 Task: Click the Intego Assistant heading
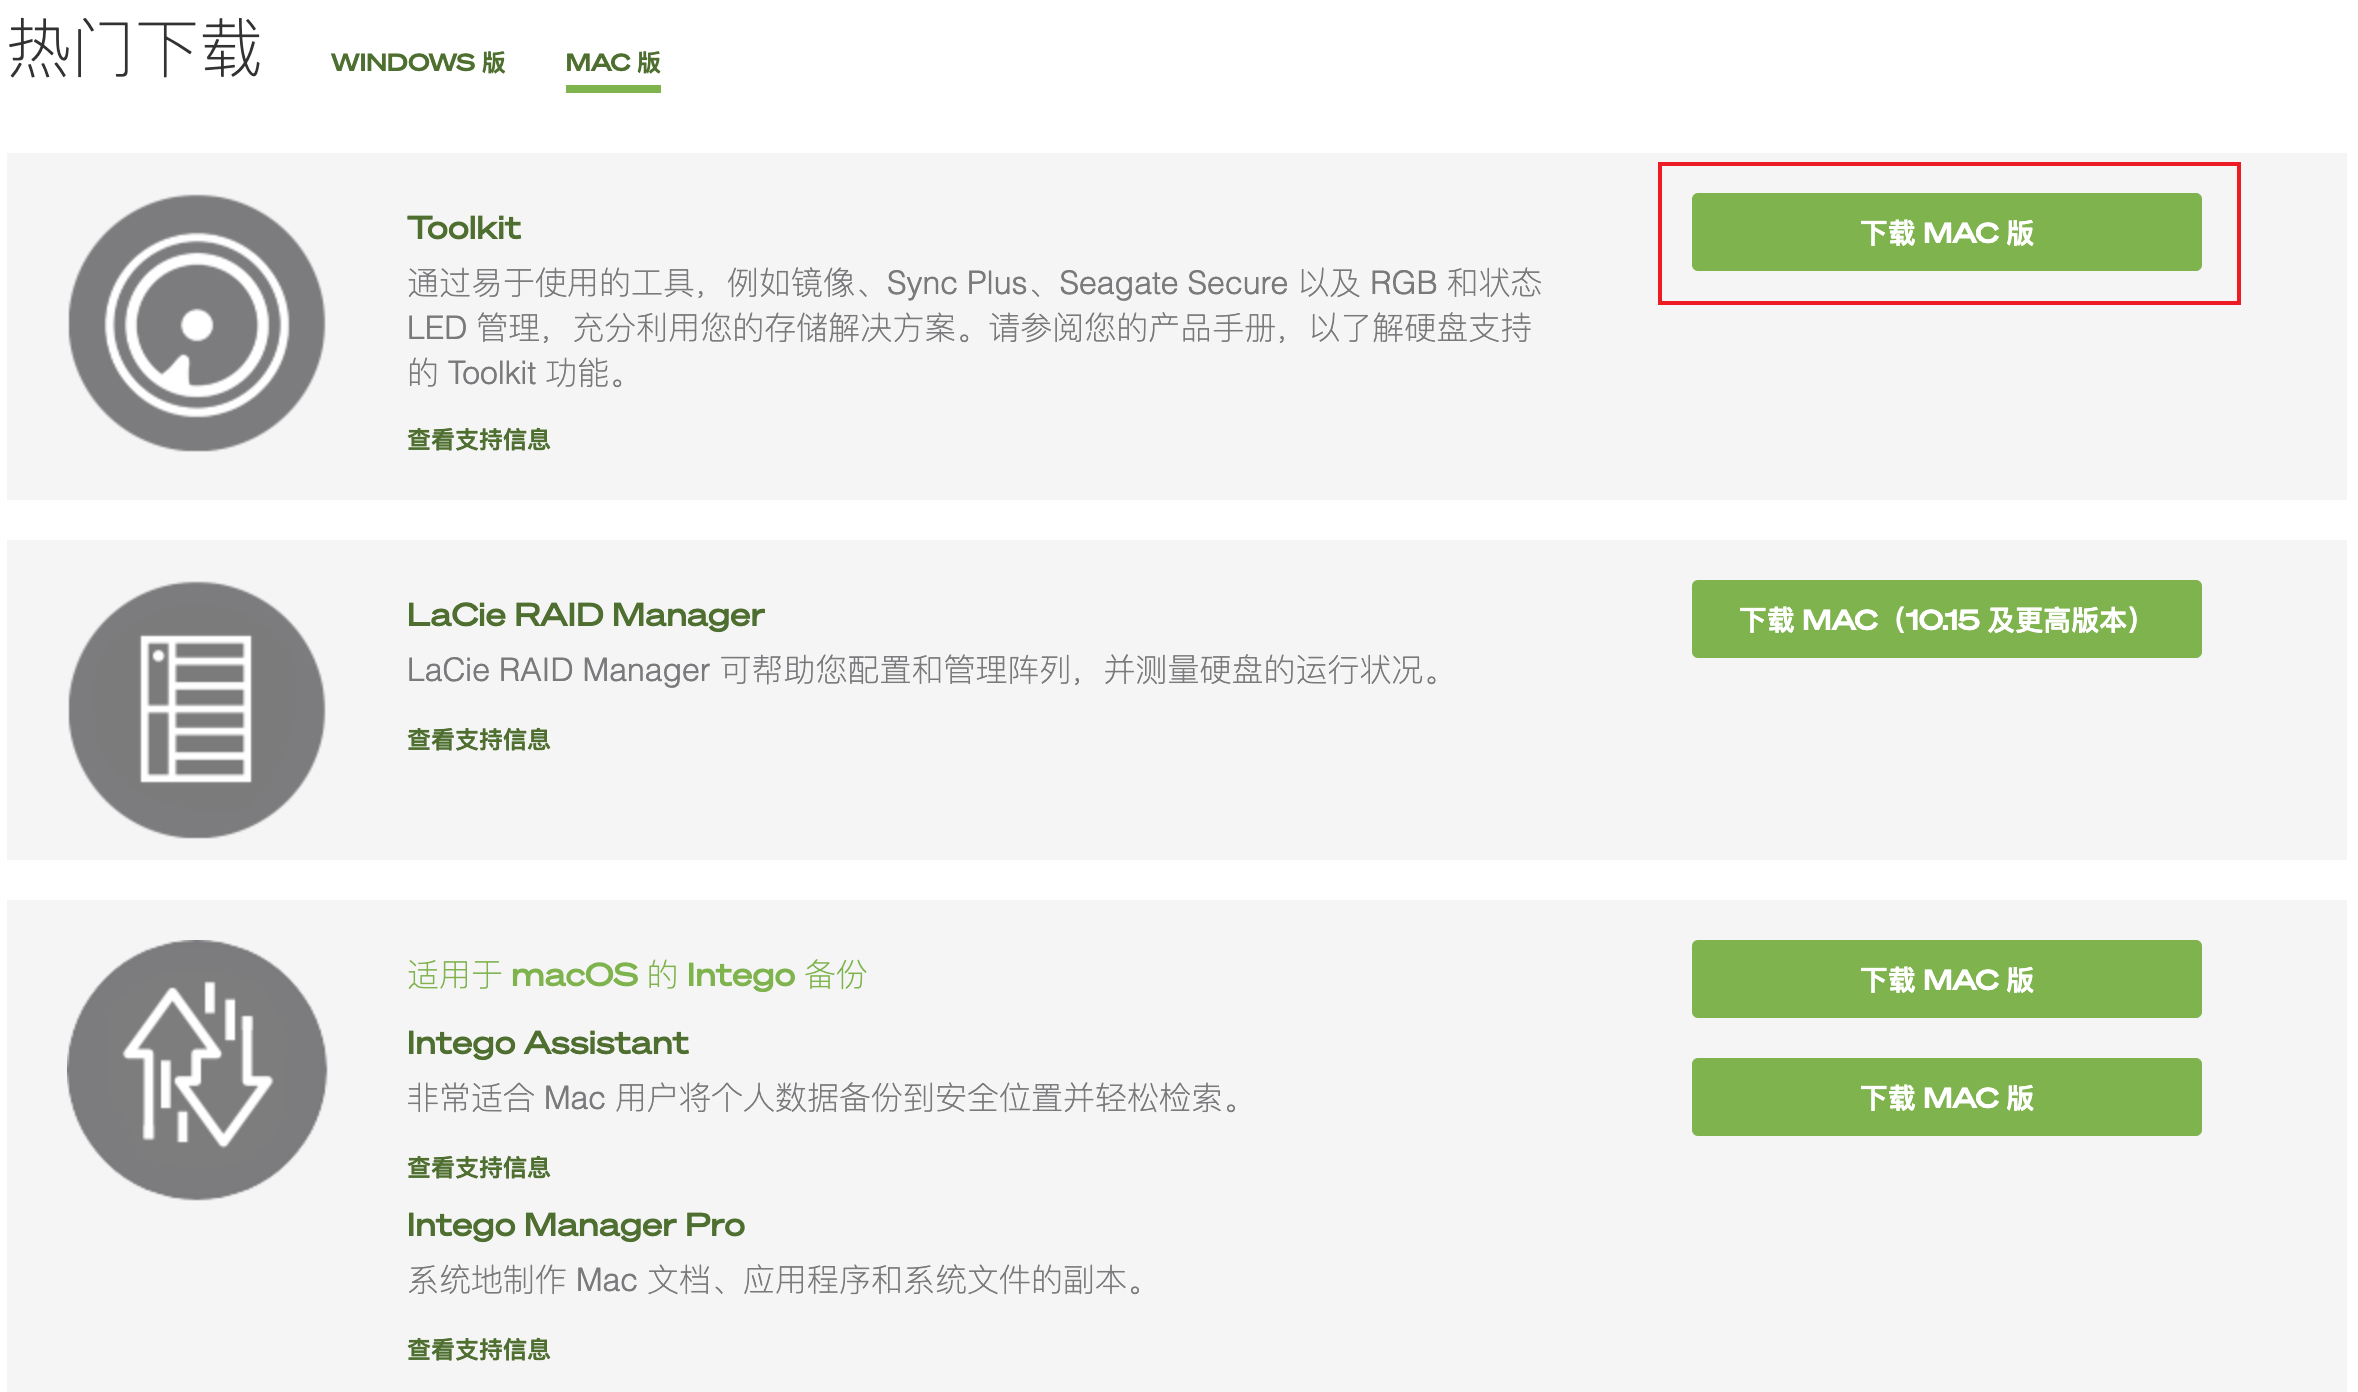pos(547,1043)
